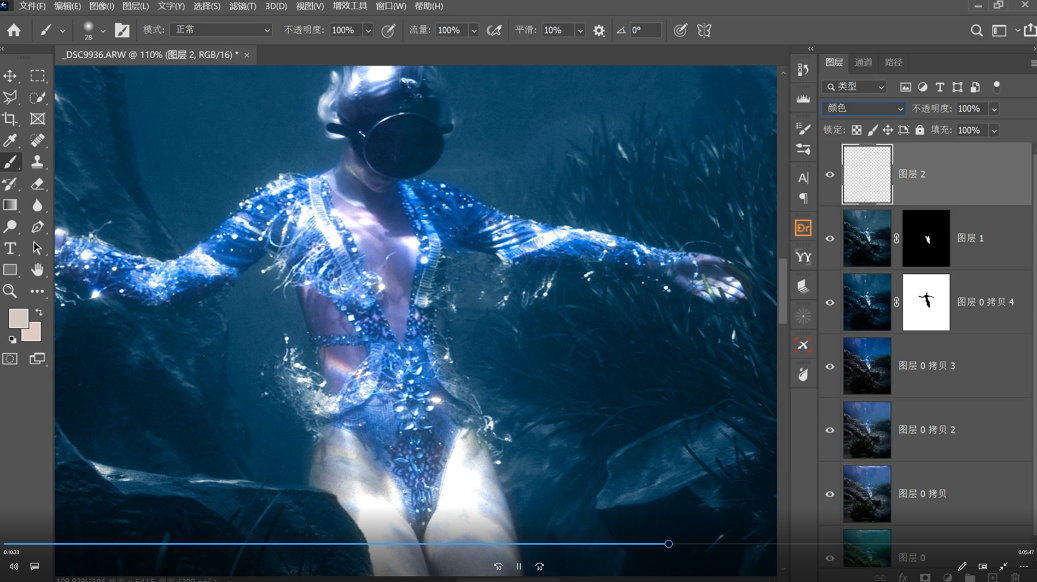Select the Path Selection tool
Image resolution: width=1037 pixels, height=582 pixels.
pyautogui.click(x=38, y=248)
